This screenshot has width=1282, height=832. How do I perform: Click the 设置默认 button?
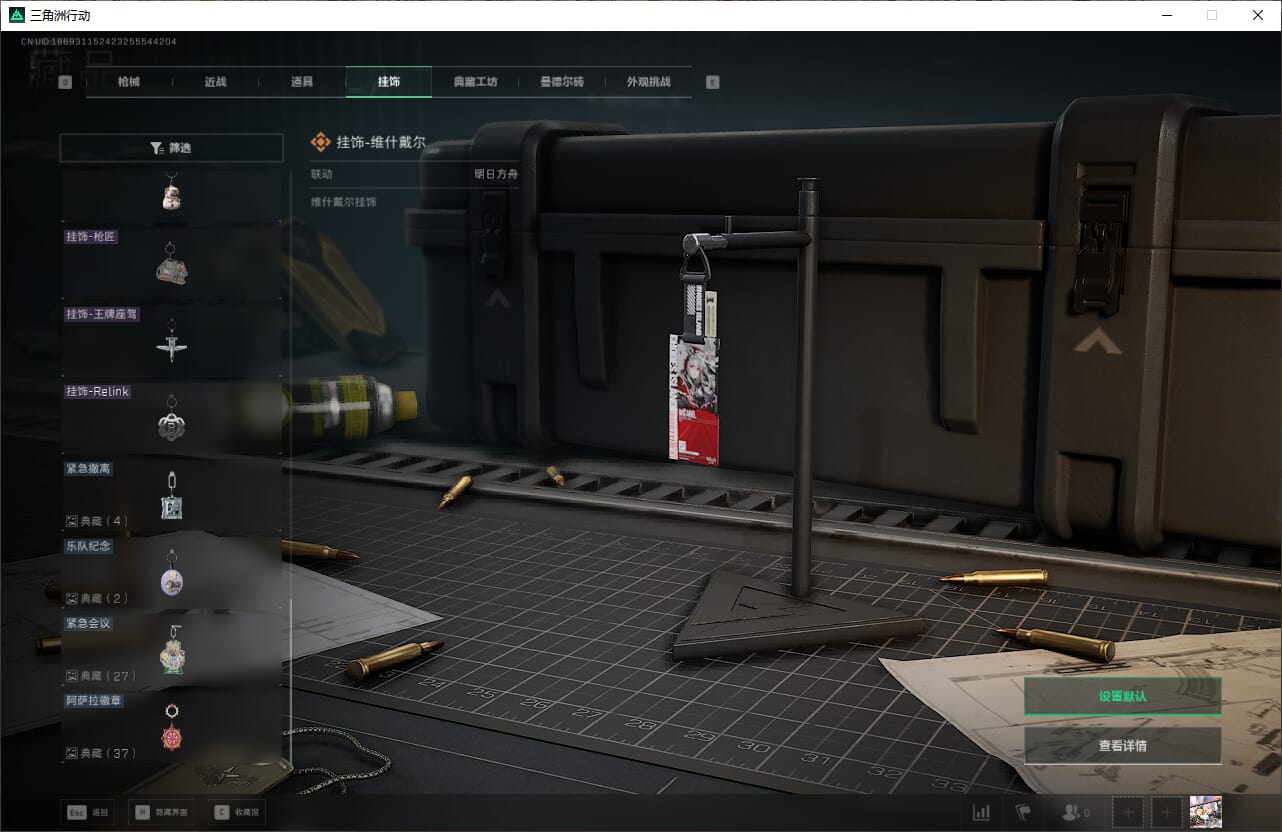[1122, 696]
